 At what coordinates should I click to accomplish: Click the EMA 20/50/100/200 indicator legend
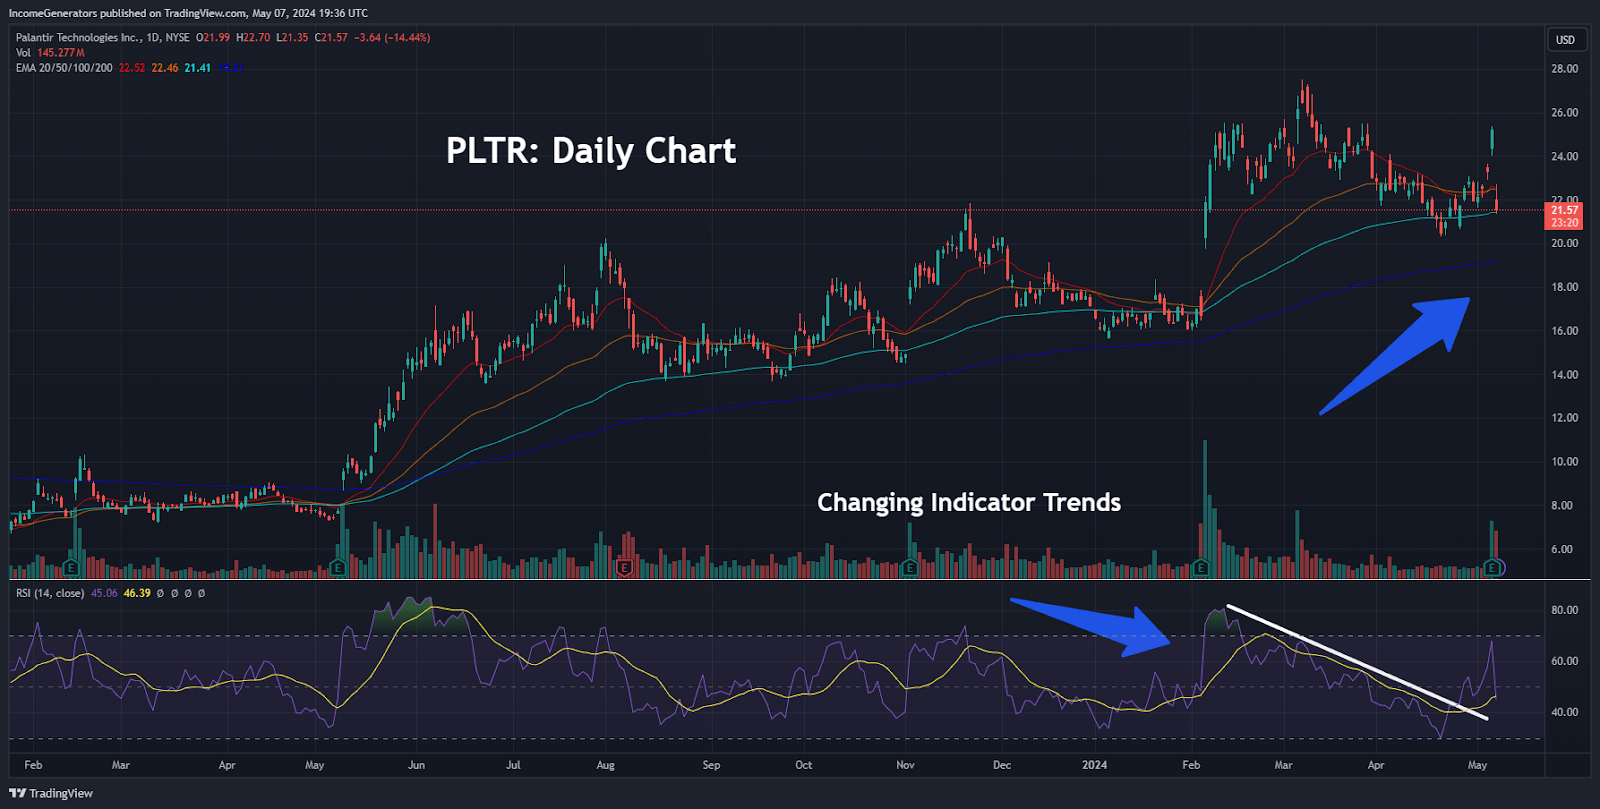[x=64, y=68]
